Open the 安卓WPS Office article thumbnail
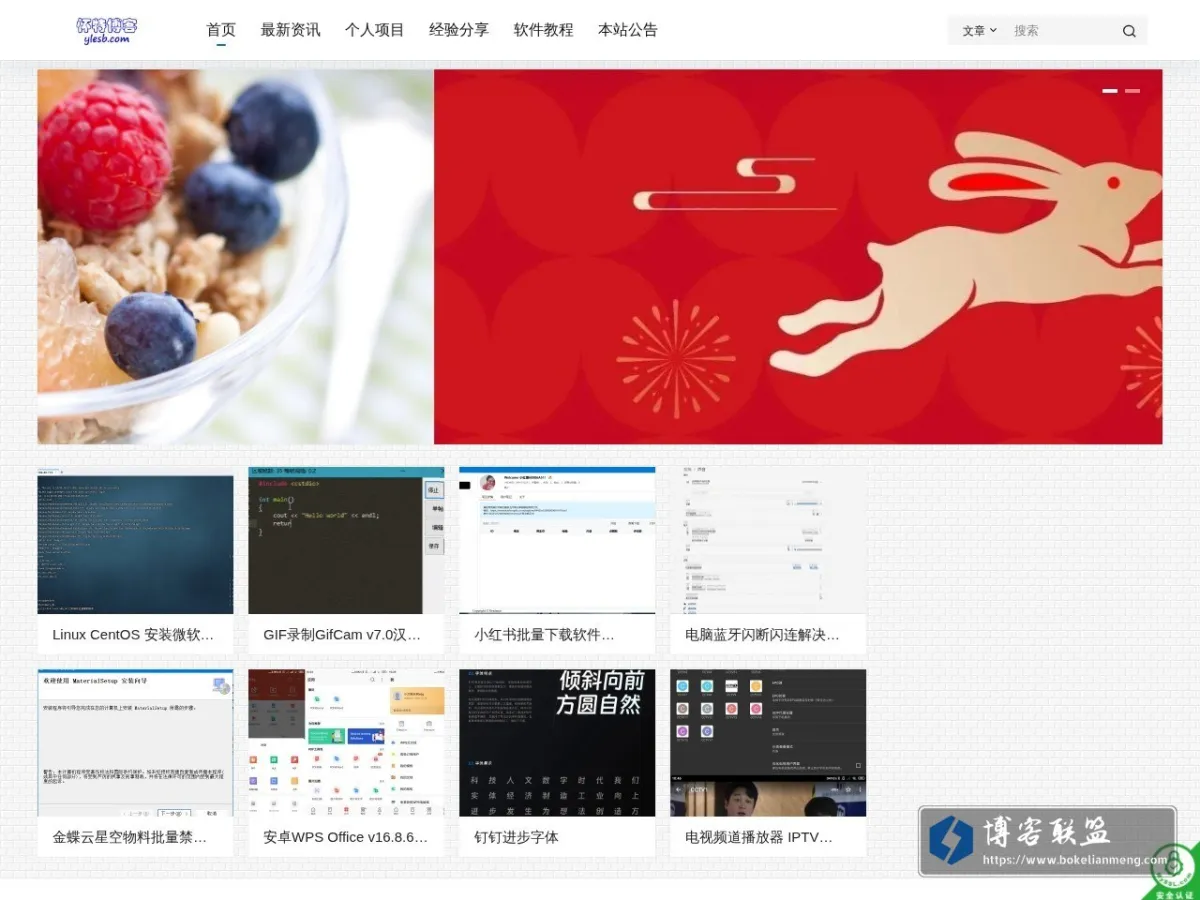Viewport: 1200px width, 900px height. 346,743
